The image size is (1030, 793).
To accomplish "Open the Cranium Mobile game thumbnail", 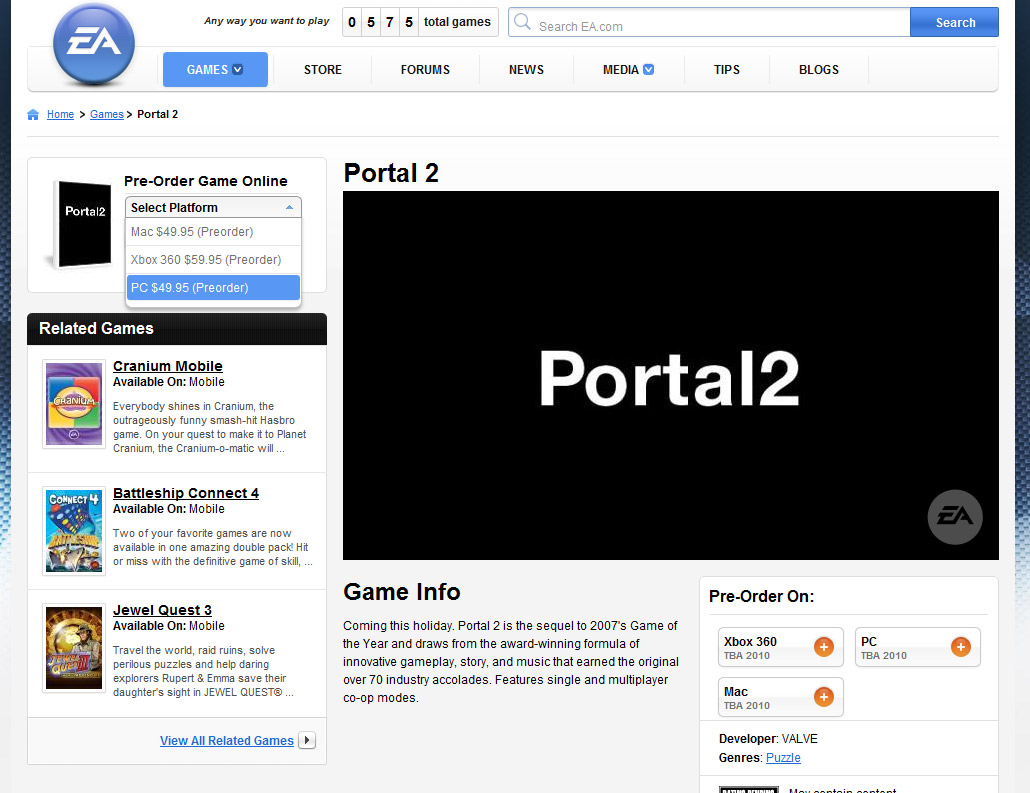I will [74, 404].
